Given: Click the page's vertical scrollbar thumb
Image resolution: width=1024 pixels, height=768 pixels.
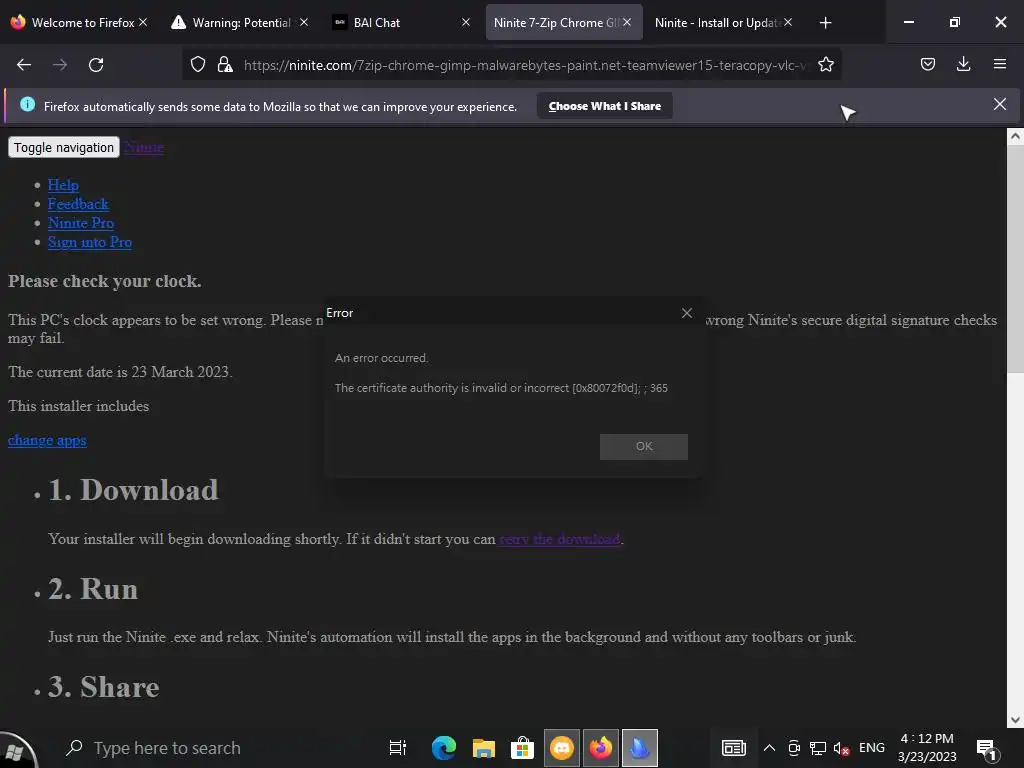Looking at the screenshot, I should point(1015,260).
